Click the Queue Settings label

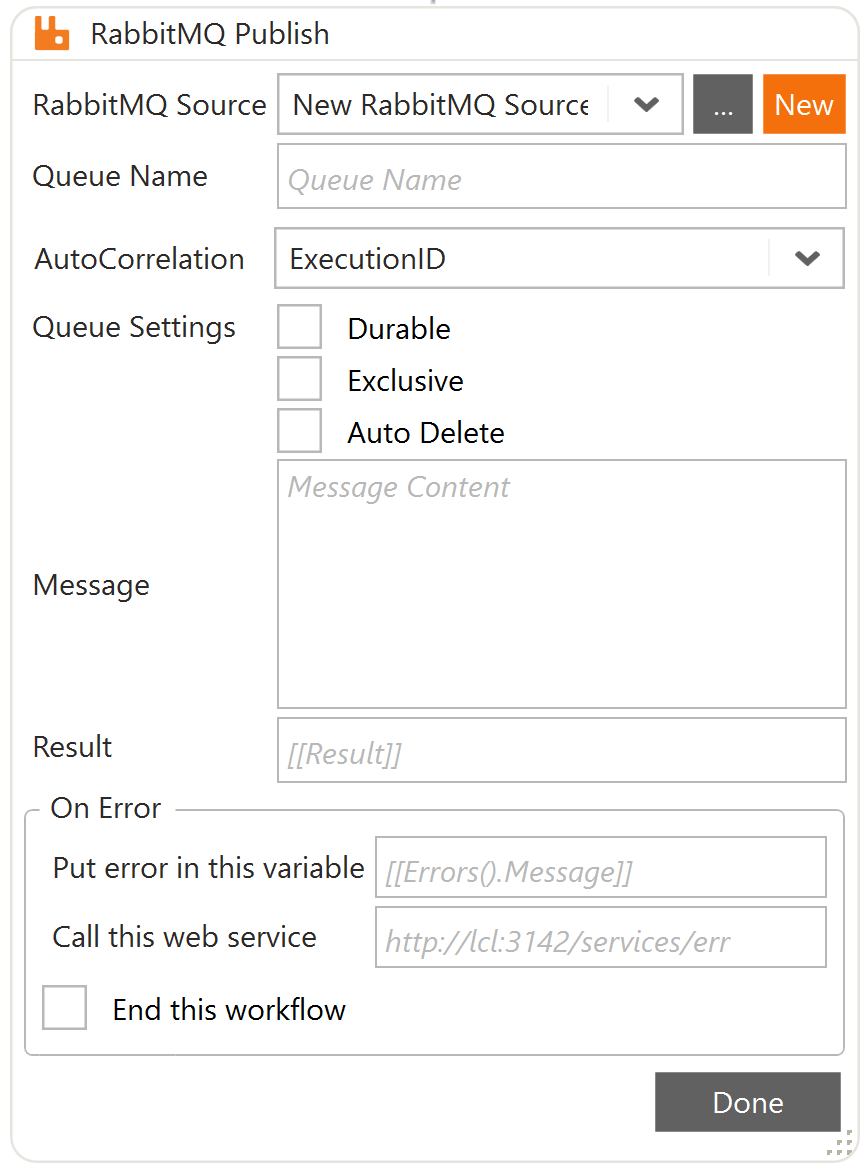tap(134, 326)
